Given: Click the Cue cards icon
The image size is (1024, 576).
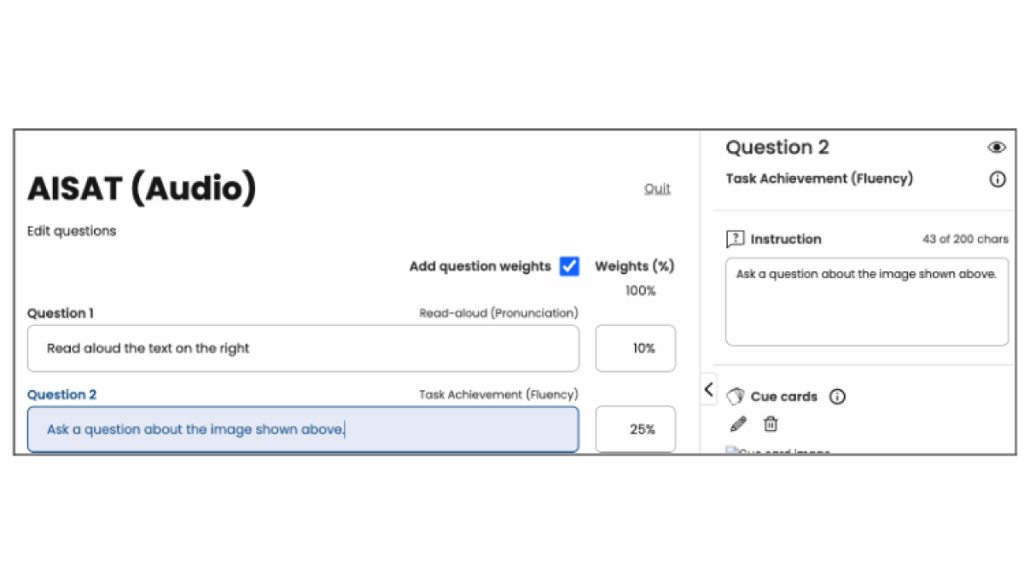Looking at the screenshot, I should pos(736,396).
